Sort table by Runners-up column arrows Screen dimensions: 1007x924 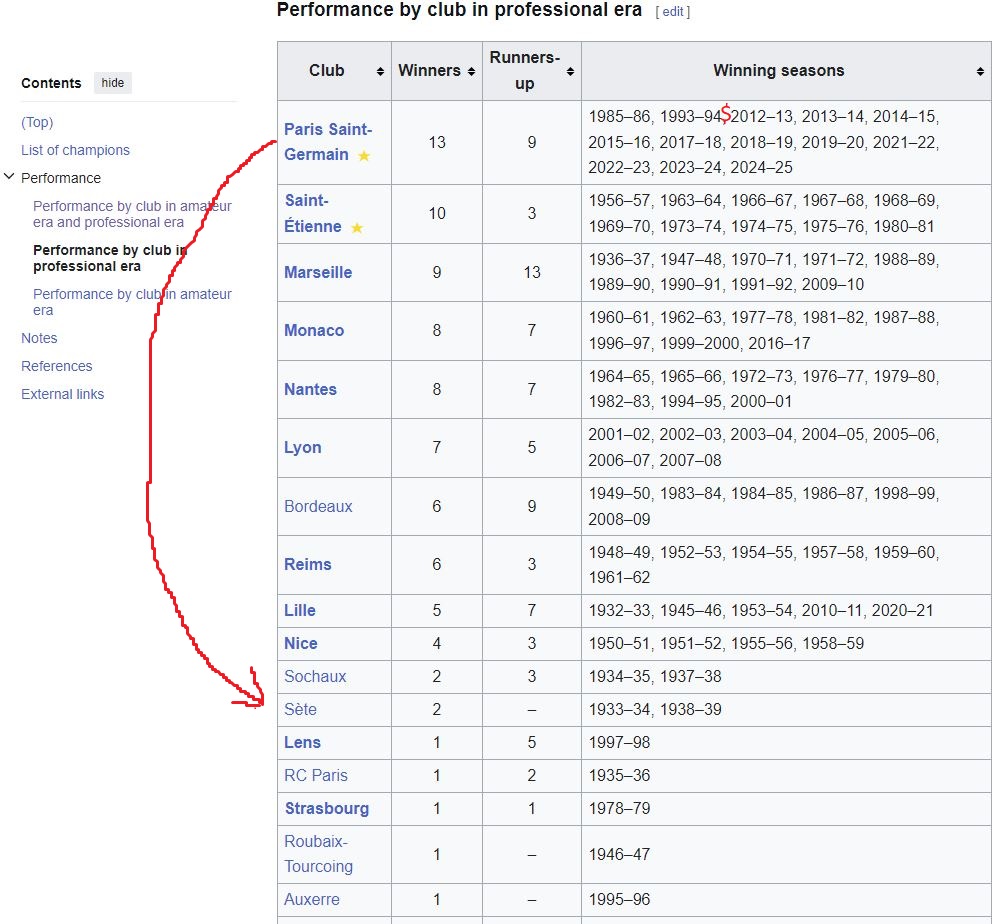pos(570,71)
